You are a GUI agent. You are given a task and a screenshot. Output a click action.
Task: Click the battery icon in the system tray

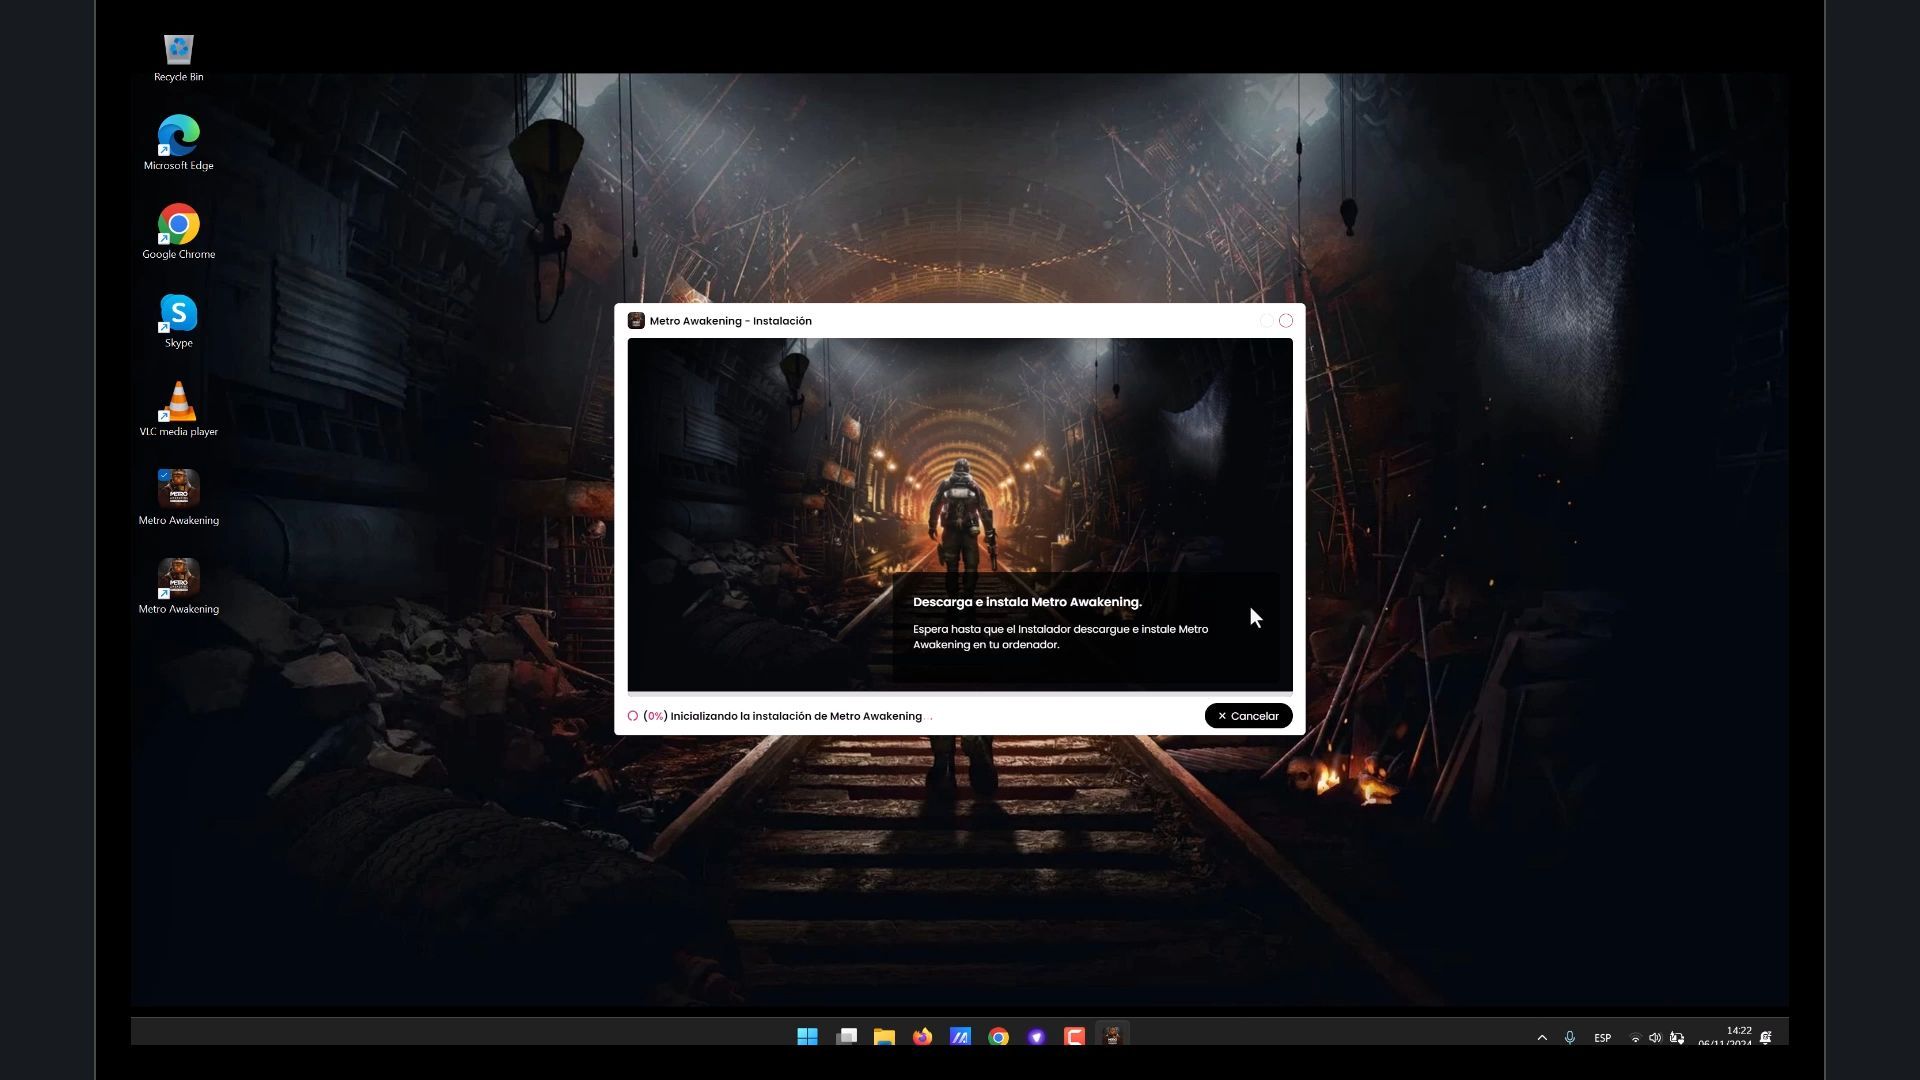[1677, 1038]
